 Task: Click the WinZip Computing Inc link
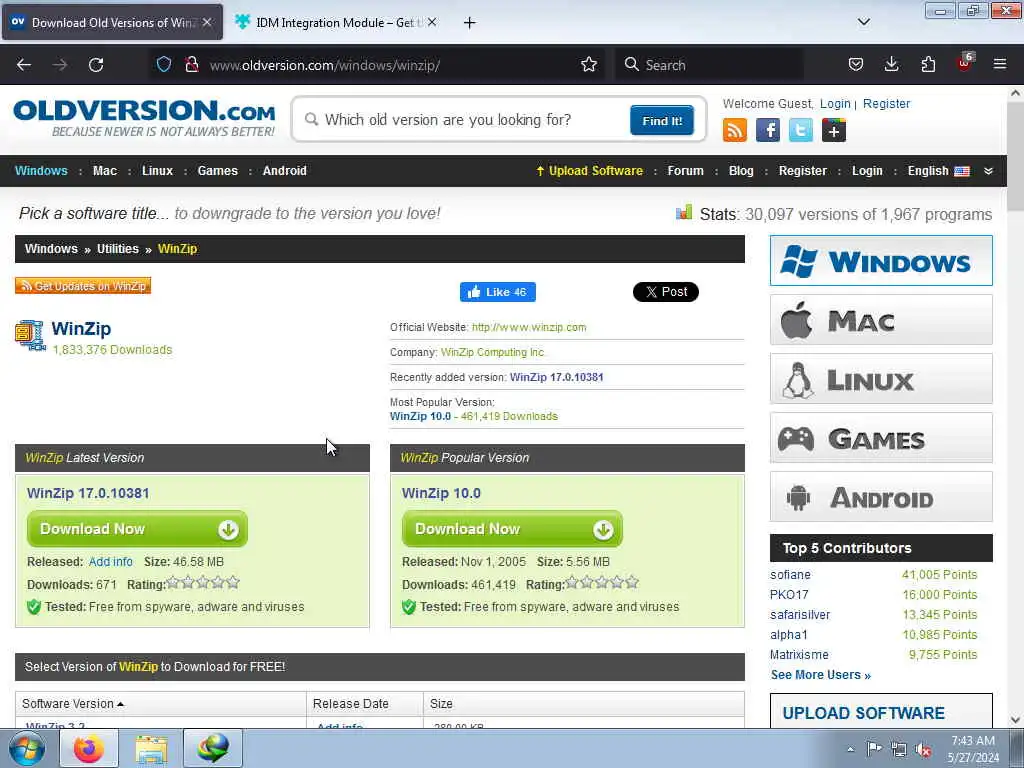(492, 352)
